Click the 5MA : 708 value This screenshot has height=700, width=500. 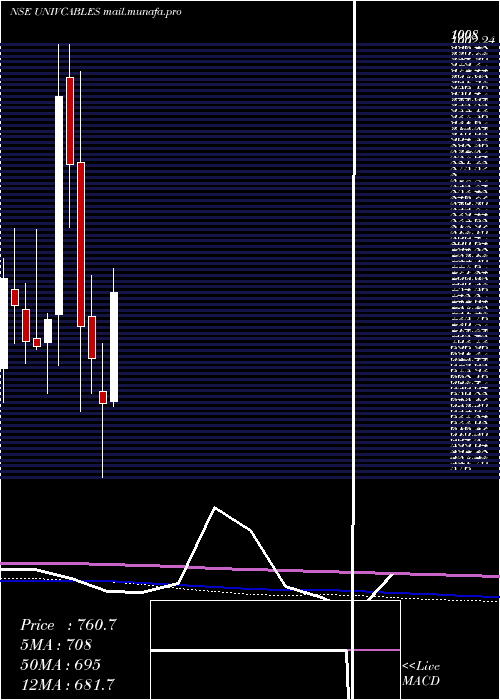coord(56,645)
